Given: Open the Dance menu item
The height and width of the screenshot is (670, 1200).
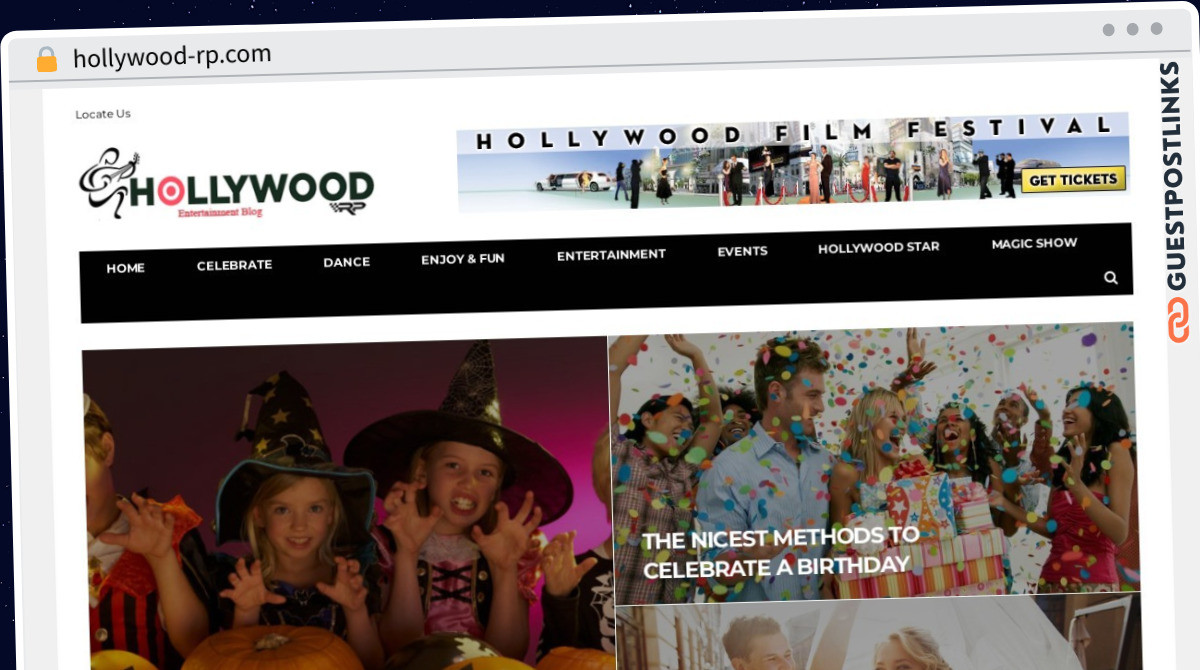Looking at the screenshot, I should [x=347, y=262].
